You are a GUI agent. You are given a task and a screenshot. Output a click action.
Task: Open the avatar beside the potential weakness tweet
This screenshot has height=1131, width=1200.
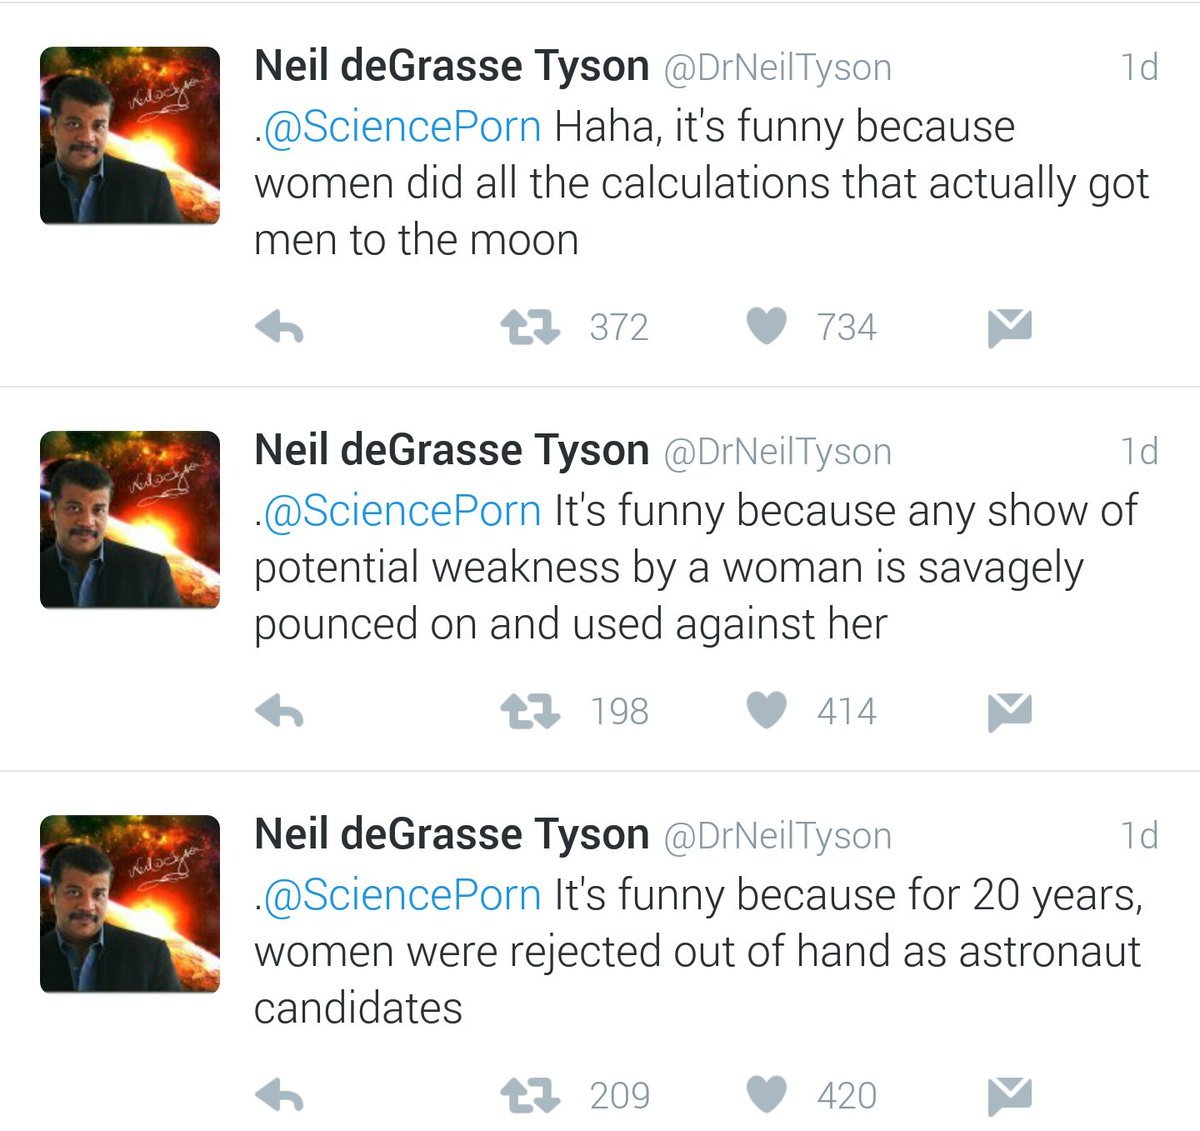(x=130, y=519)
